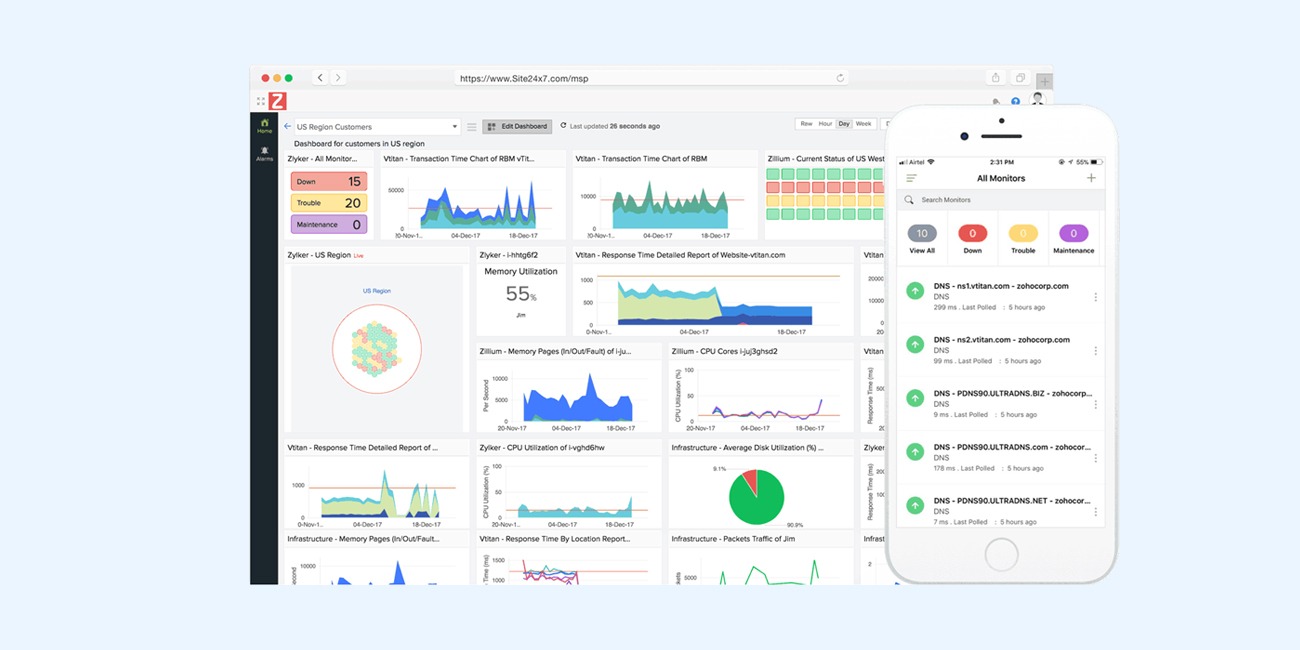Open options menu for DNS ns1.vtitan.com monitor
Image resolution: width=1300 pixels, height=650 pixels.
pyautogui.click(x=1096, y=297)
